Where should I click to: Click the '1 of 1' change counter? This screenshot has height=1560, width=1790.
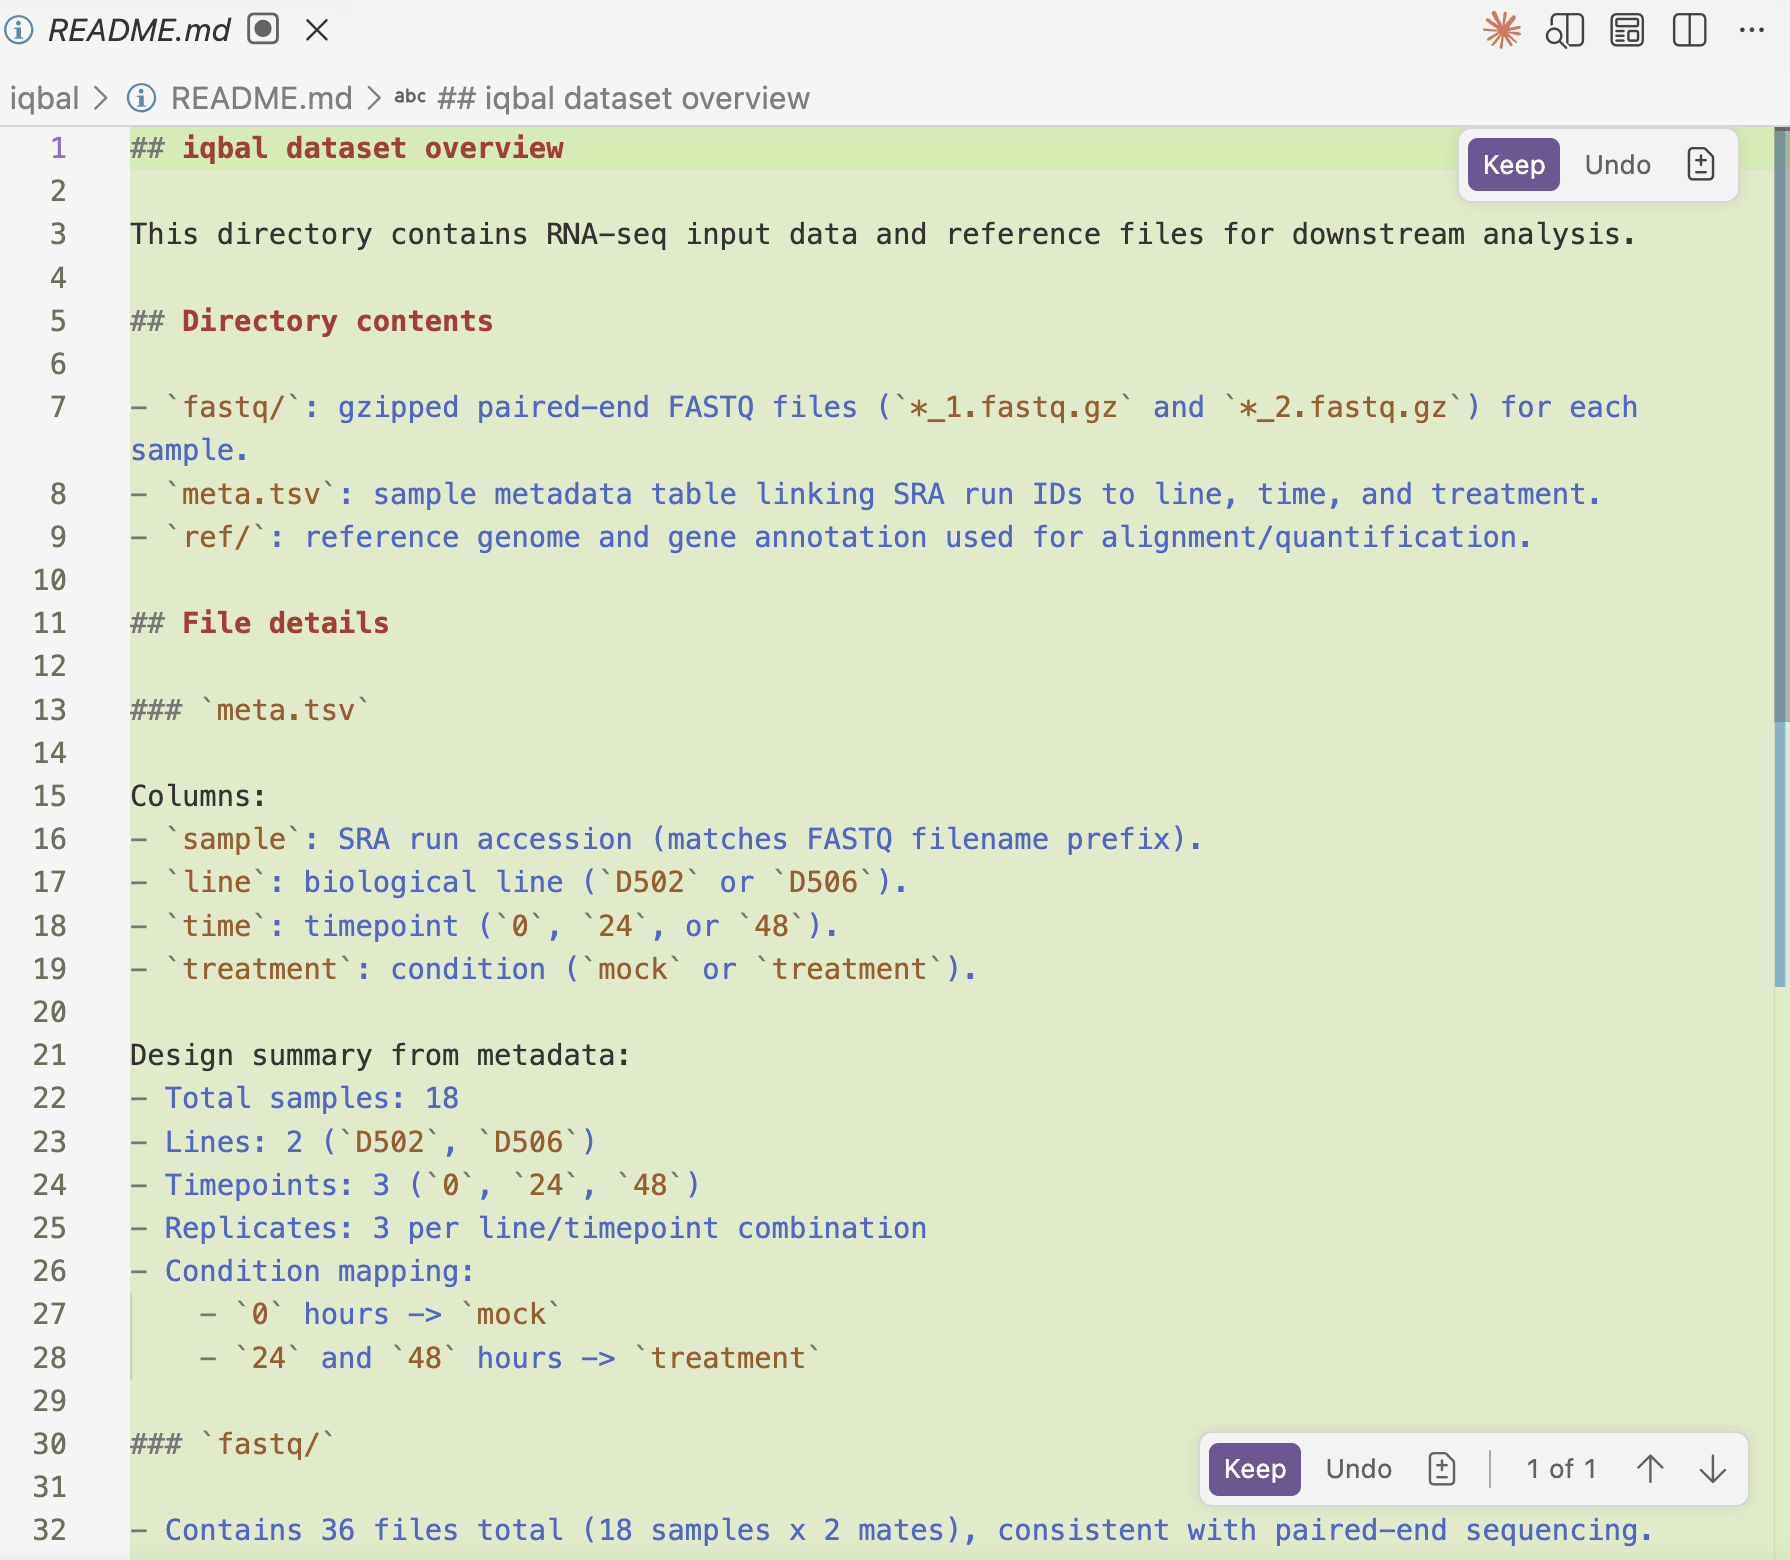pos(1560,1469)
